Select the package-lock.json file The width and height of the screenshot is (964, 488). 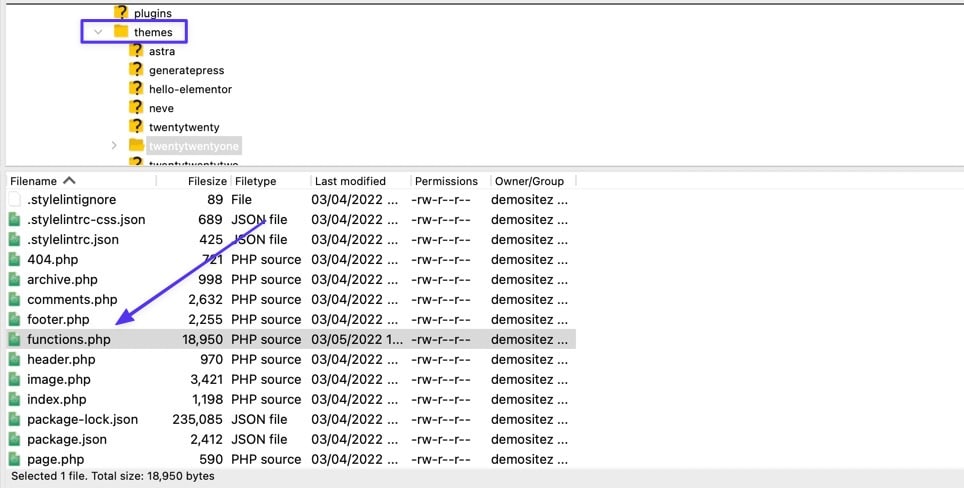click(82, 419)
